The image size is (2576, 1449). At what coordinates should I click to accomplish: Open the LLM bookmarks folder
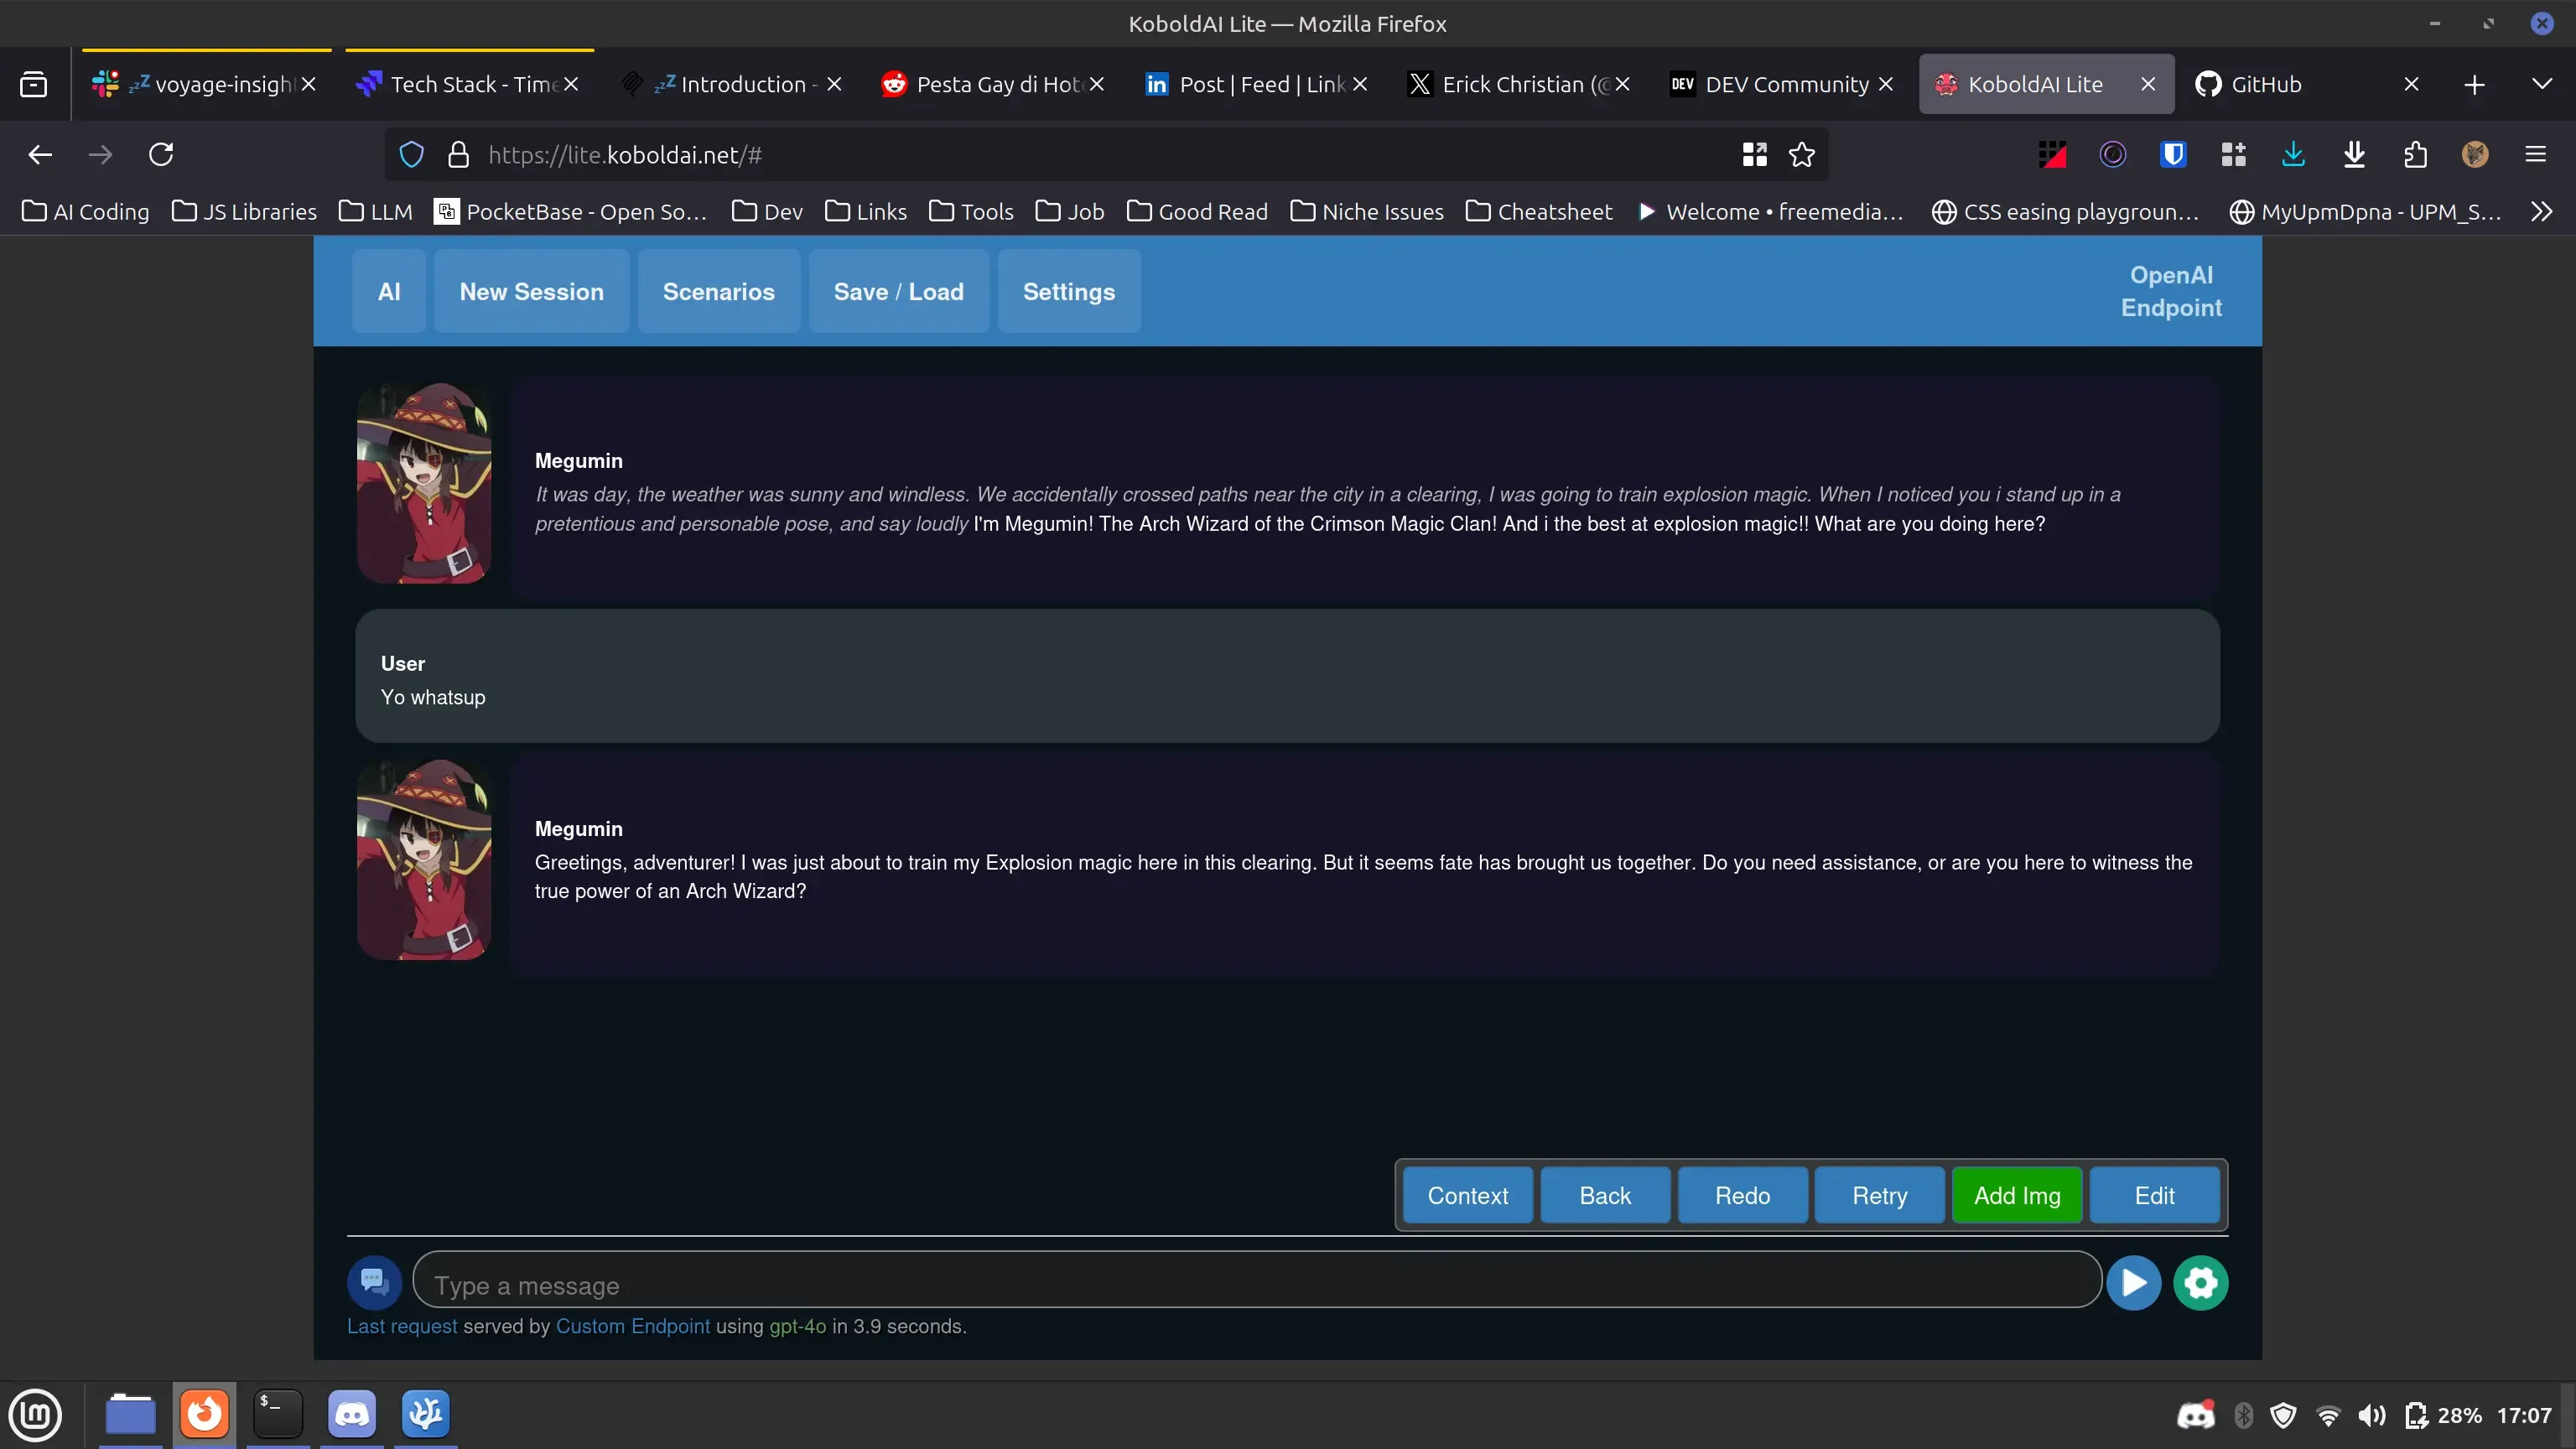point(376,212)
